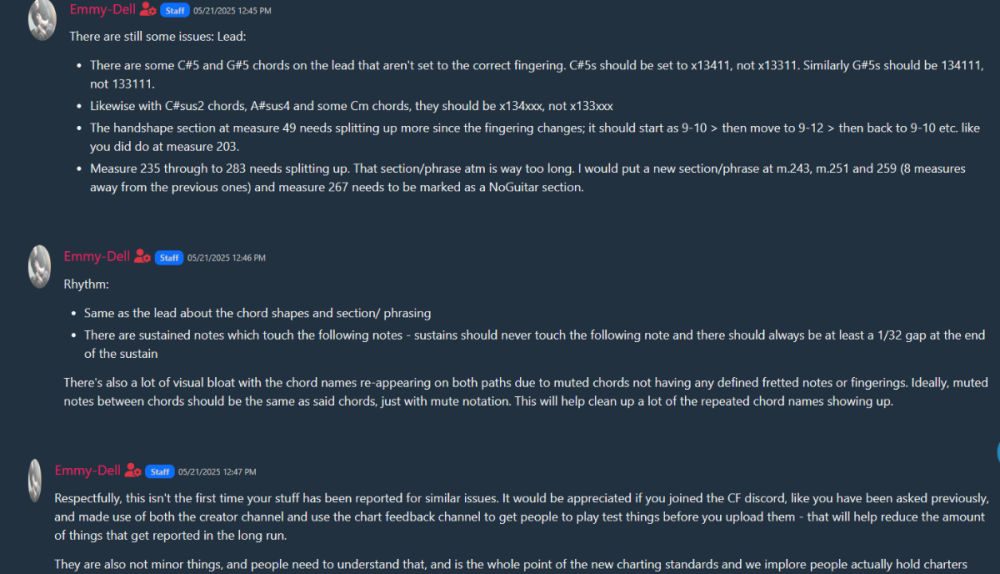Click the Staff badge on the 12:45 PM post
Image resolution: width=1000 pixels, height=574 pixels.
[x=174, y=10]
